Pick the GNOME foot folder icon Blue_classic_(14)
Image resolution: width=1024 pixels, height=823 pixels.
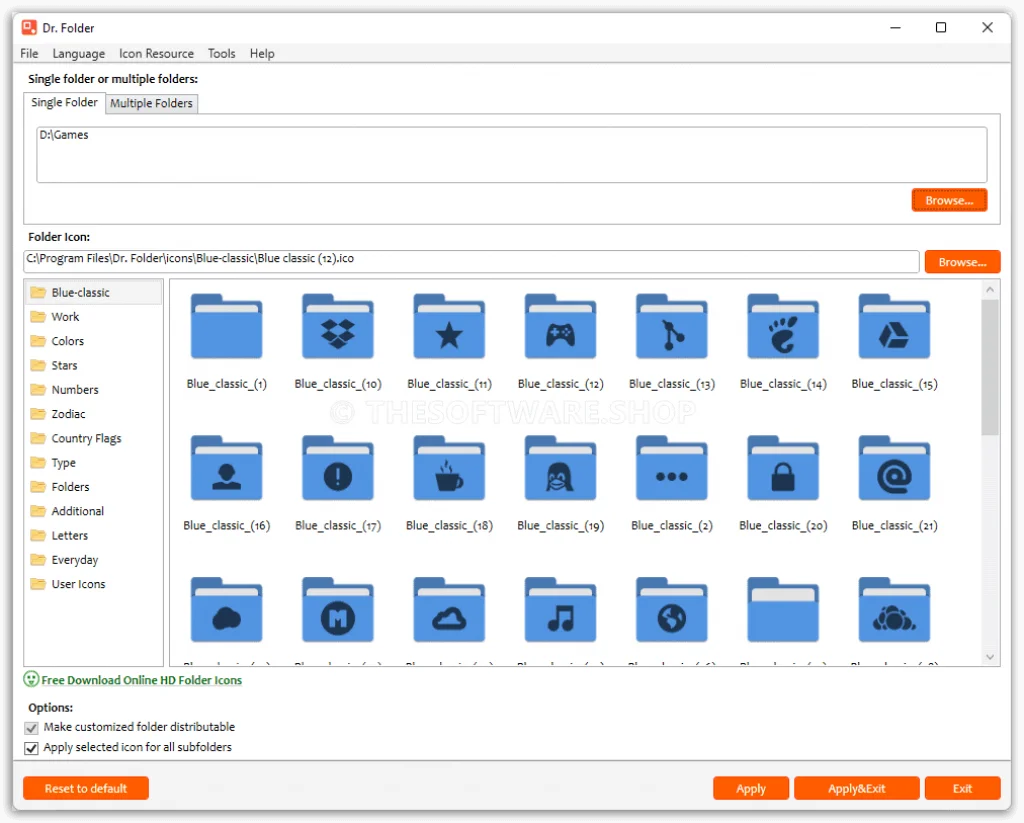click(783, 326)
